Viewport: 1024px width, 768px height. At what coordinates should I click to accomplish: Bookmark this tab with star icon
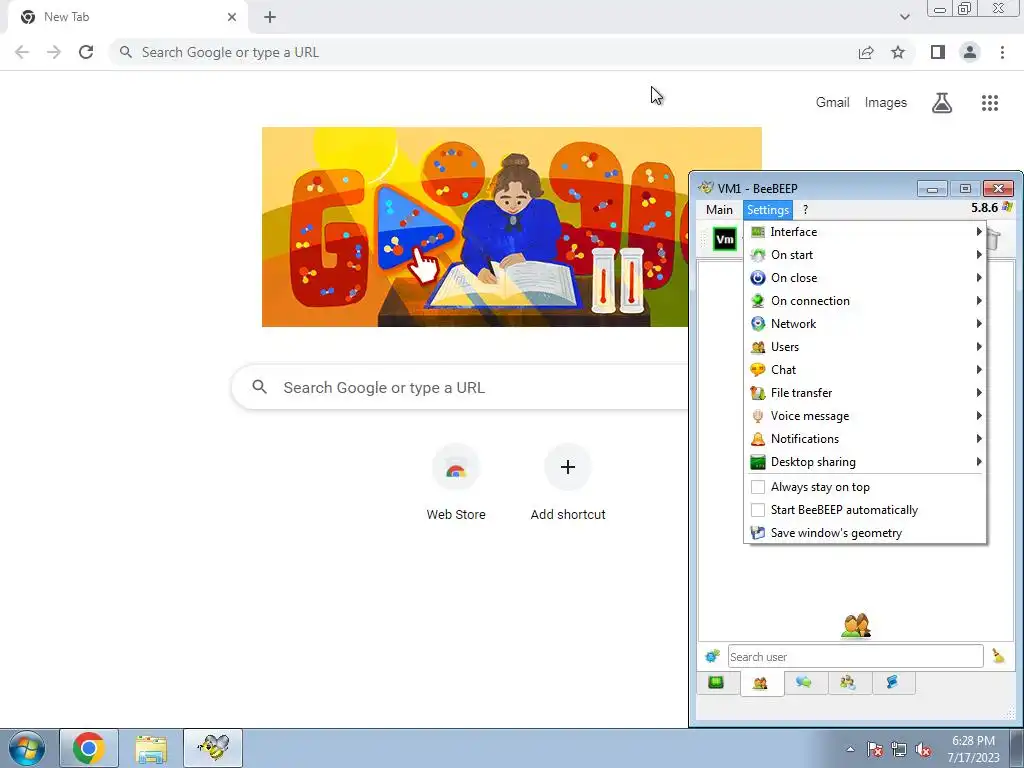(x=898, y=52)
